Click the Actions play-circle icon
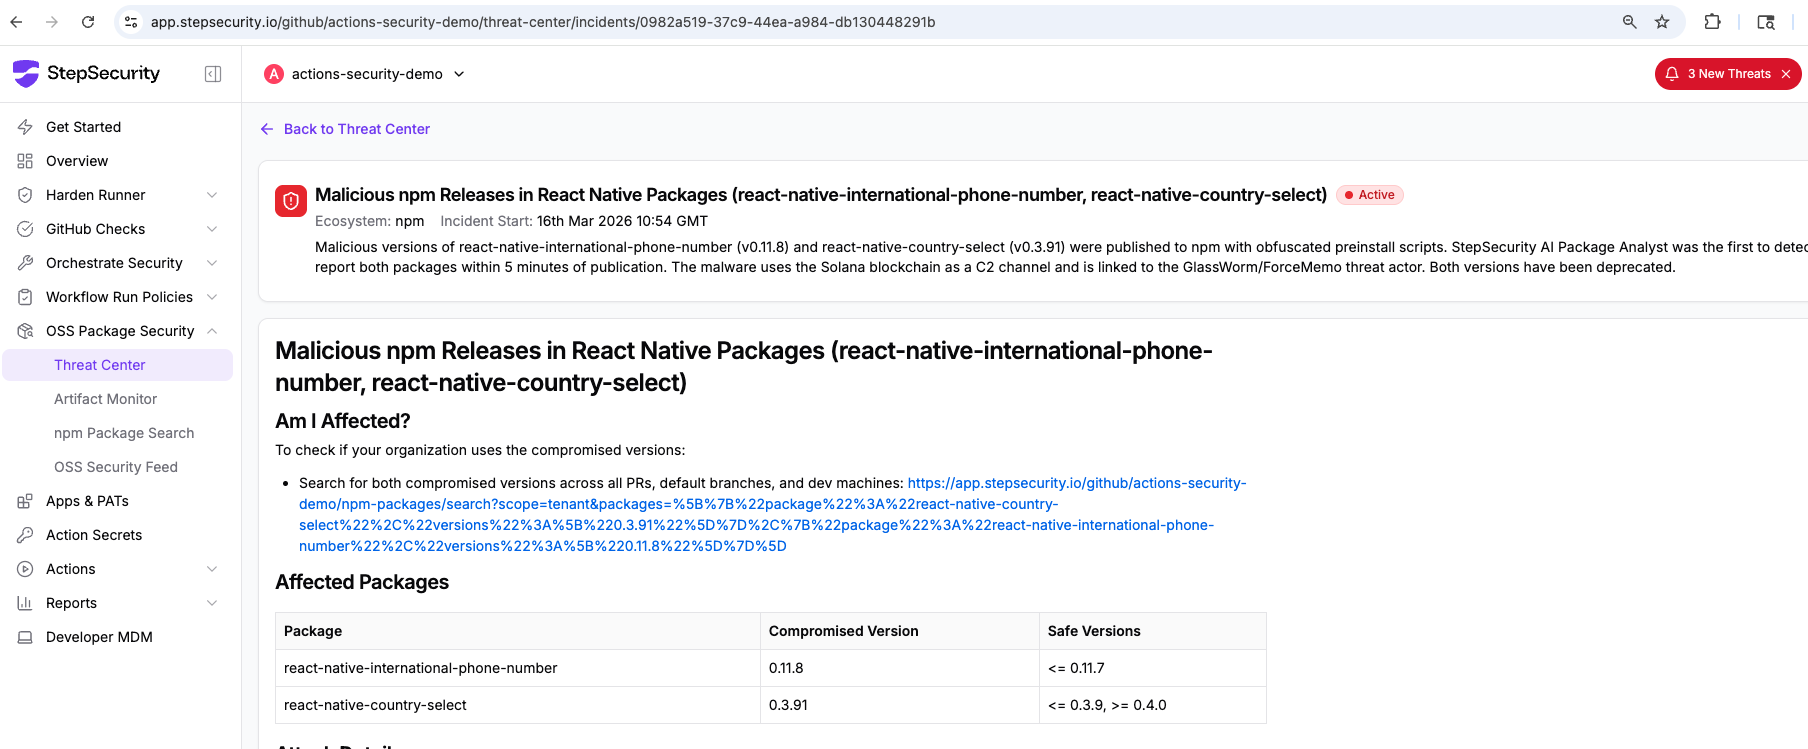This screenshot has width=1808, height=749. pos(25,569)
